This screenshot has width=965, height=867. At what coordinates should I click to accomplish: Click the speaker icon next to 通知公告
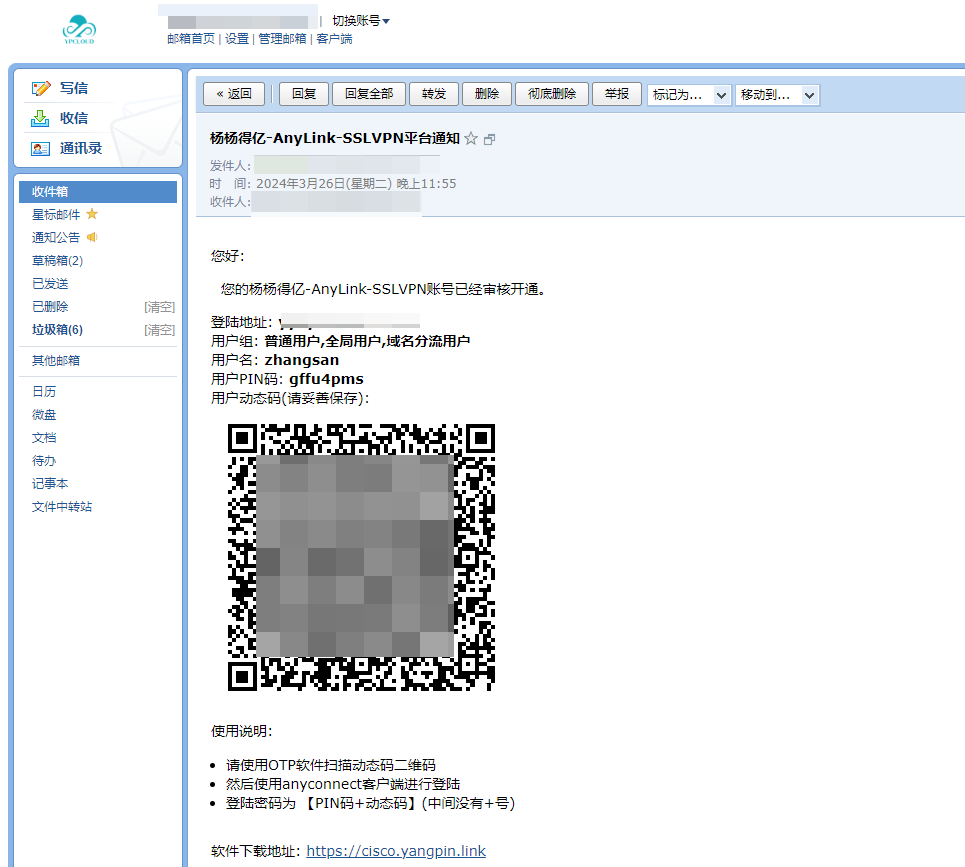(x=92, y=237)
